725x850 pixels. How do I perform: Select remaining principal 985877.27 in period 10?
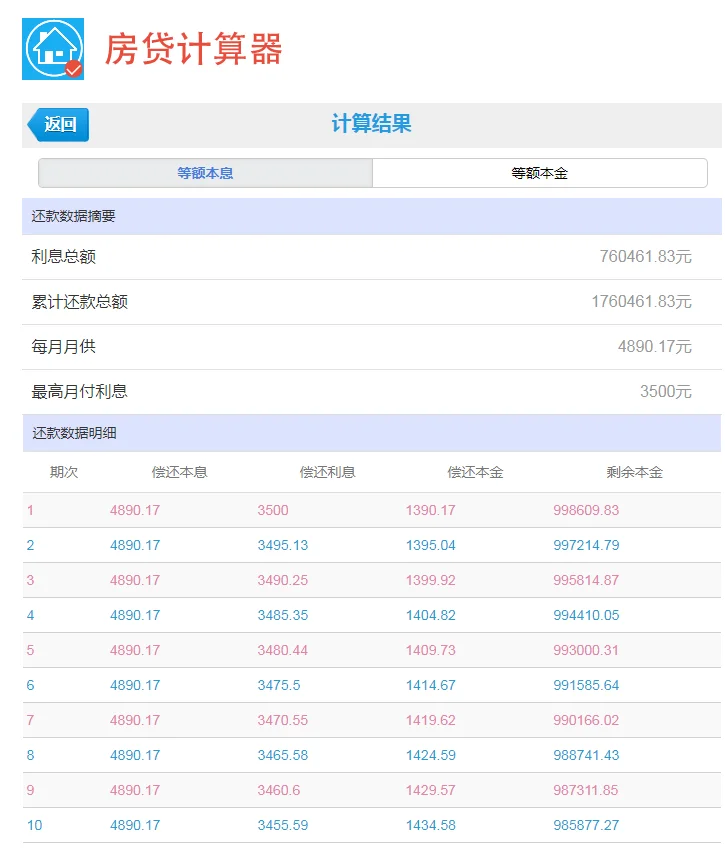tap(586, 825)
